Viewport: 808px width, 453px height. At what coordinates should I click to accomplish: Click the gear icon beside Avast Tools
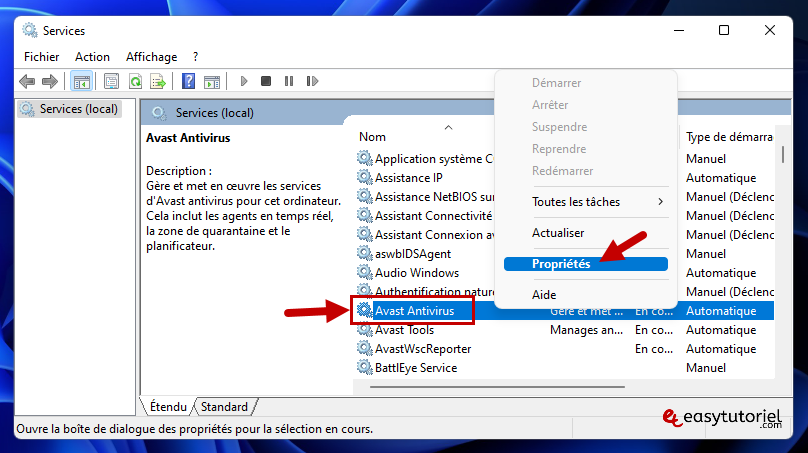pos(364,329)
